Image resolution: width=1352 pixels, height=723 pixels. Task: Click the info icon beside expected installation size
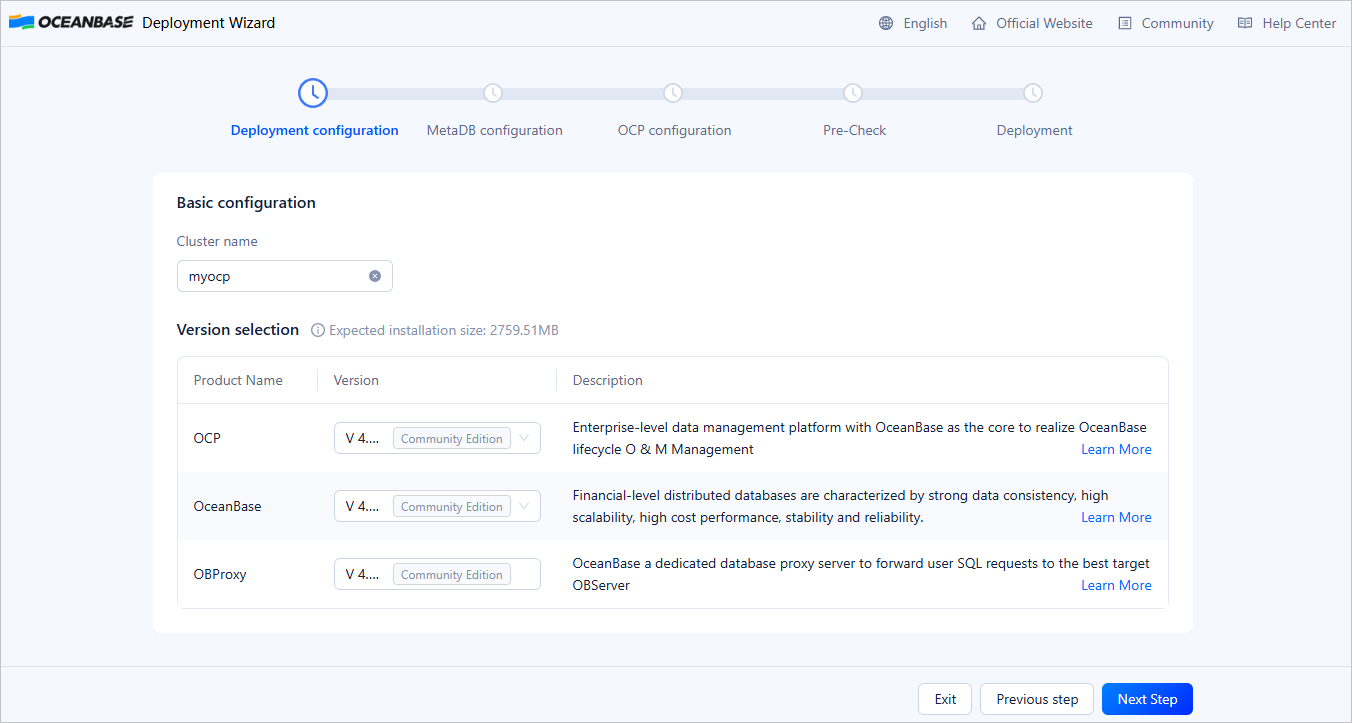317,330
